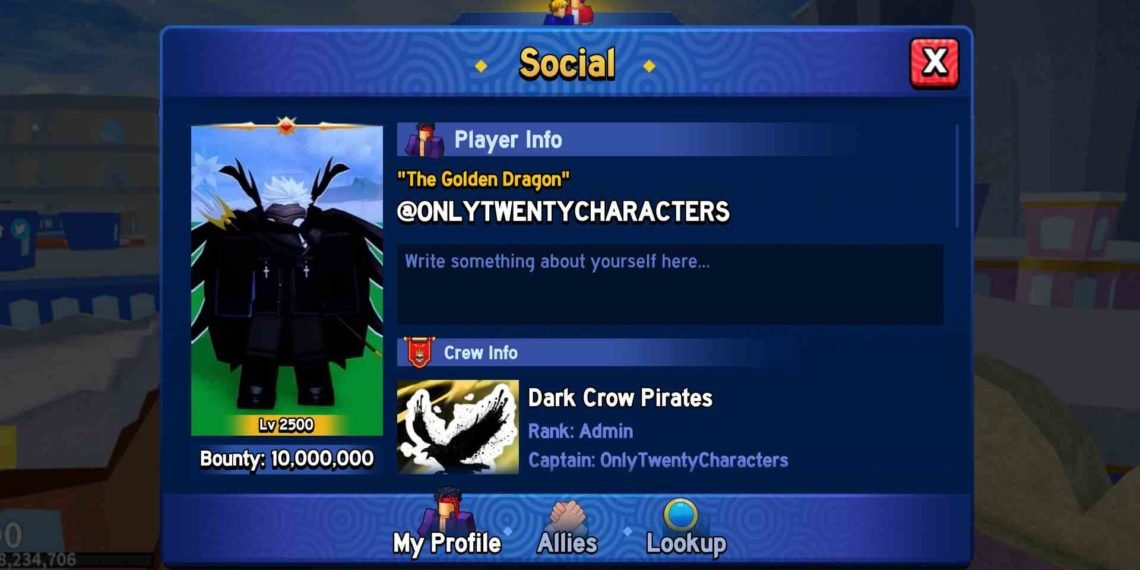Click the Player Info avatar icon
Image resolution: width=1140 pixels, height=570 pixels.
coord(425,140)
